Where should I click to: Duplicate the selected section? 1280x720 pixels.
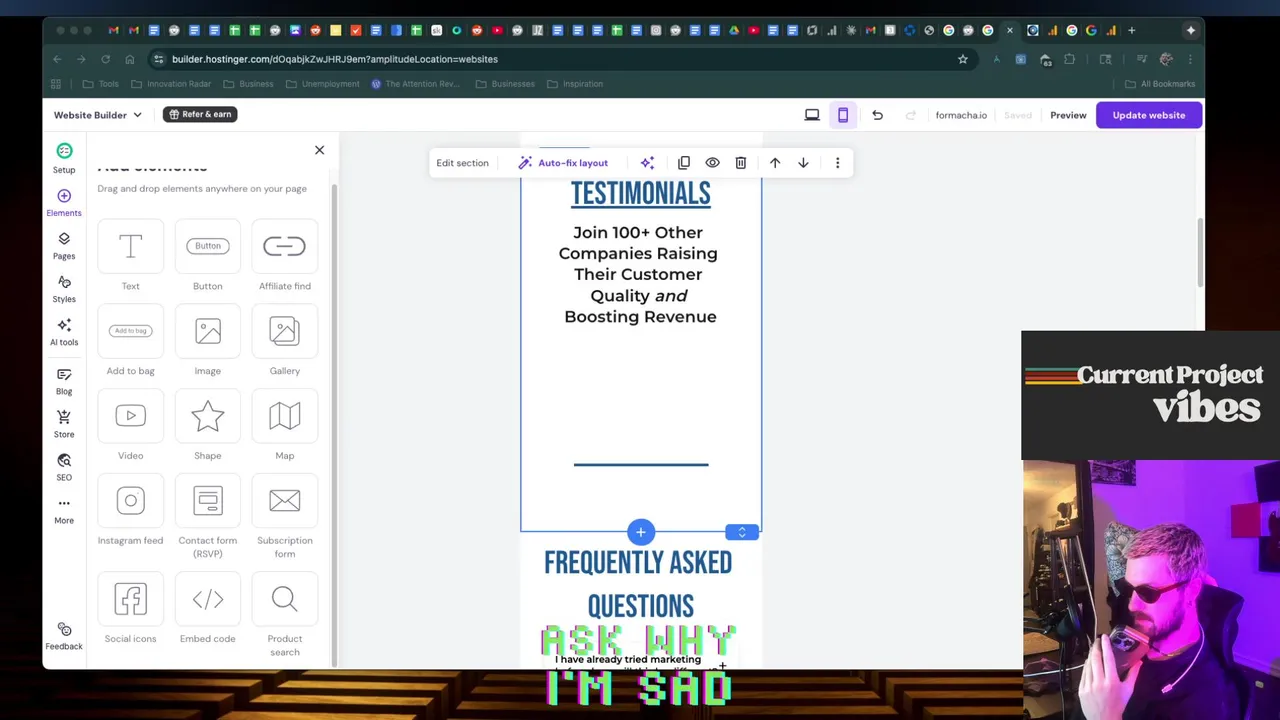pyautogui.click(x=684, y=163)
